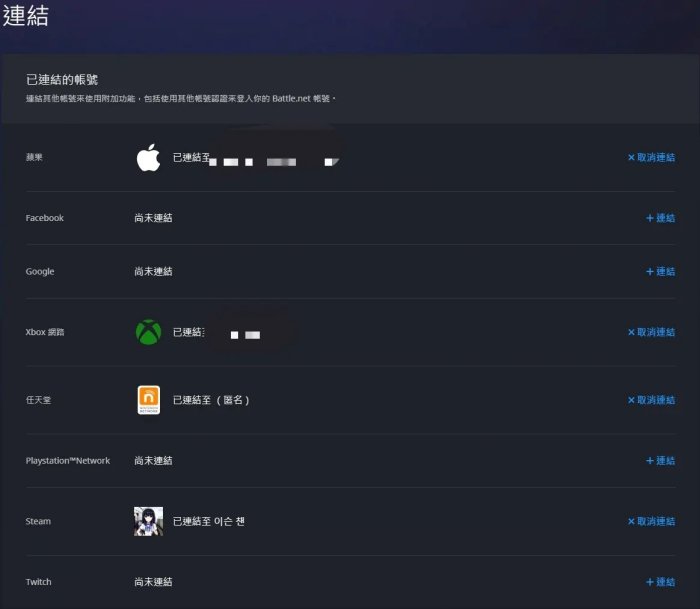Click the Twitch row label
700x609 pixels.
[39, 582]
